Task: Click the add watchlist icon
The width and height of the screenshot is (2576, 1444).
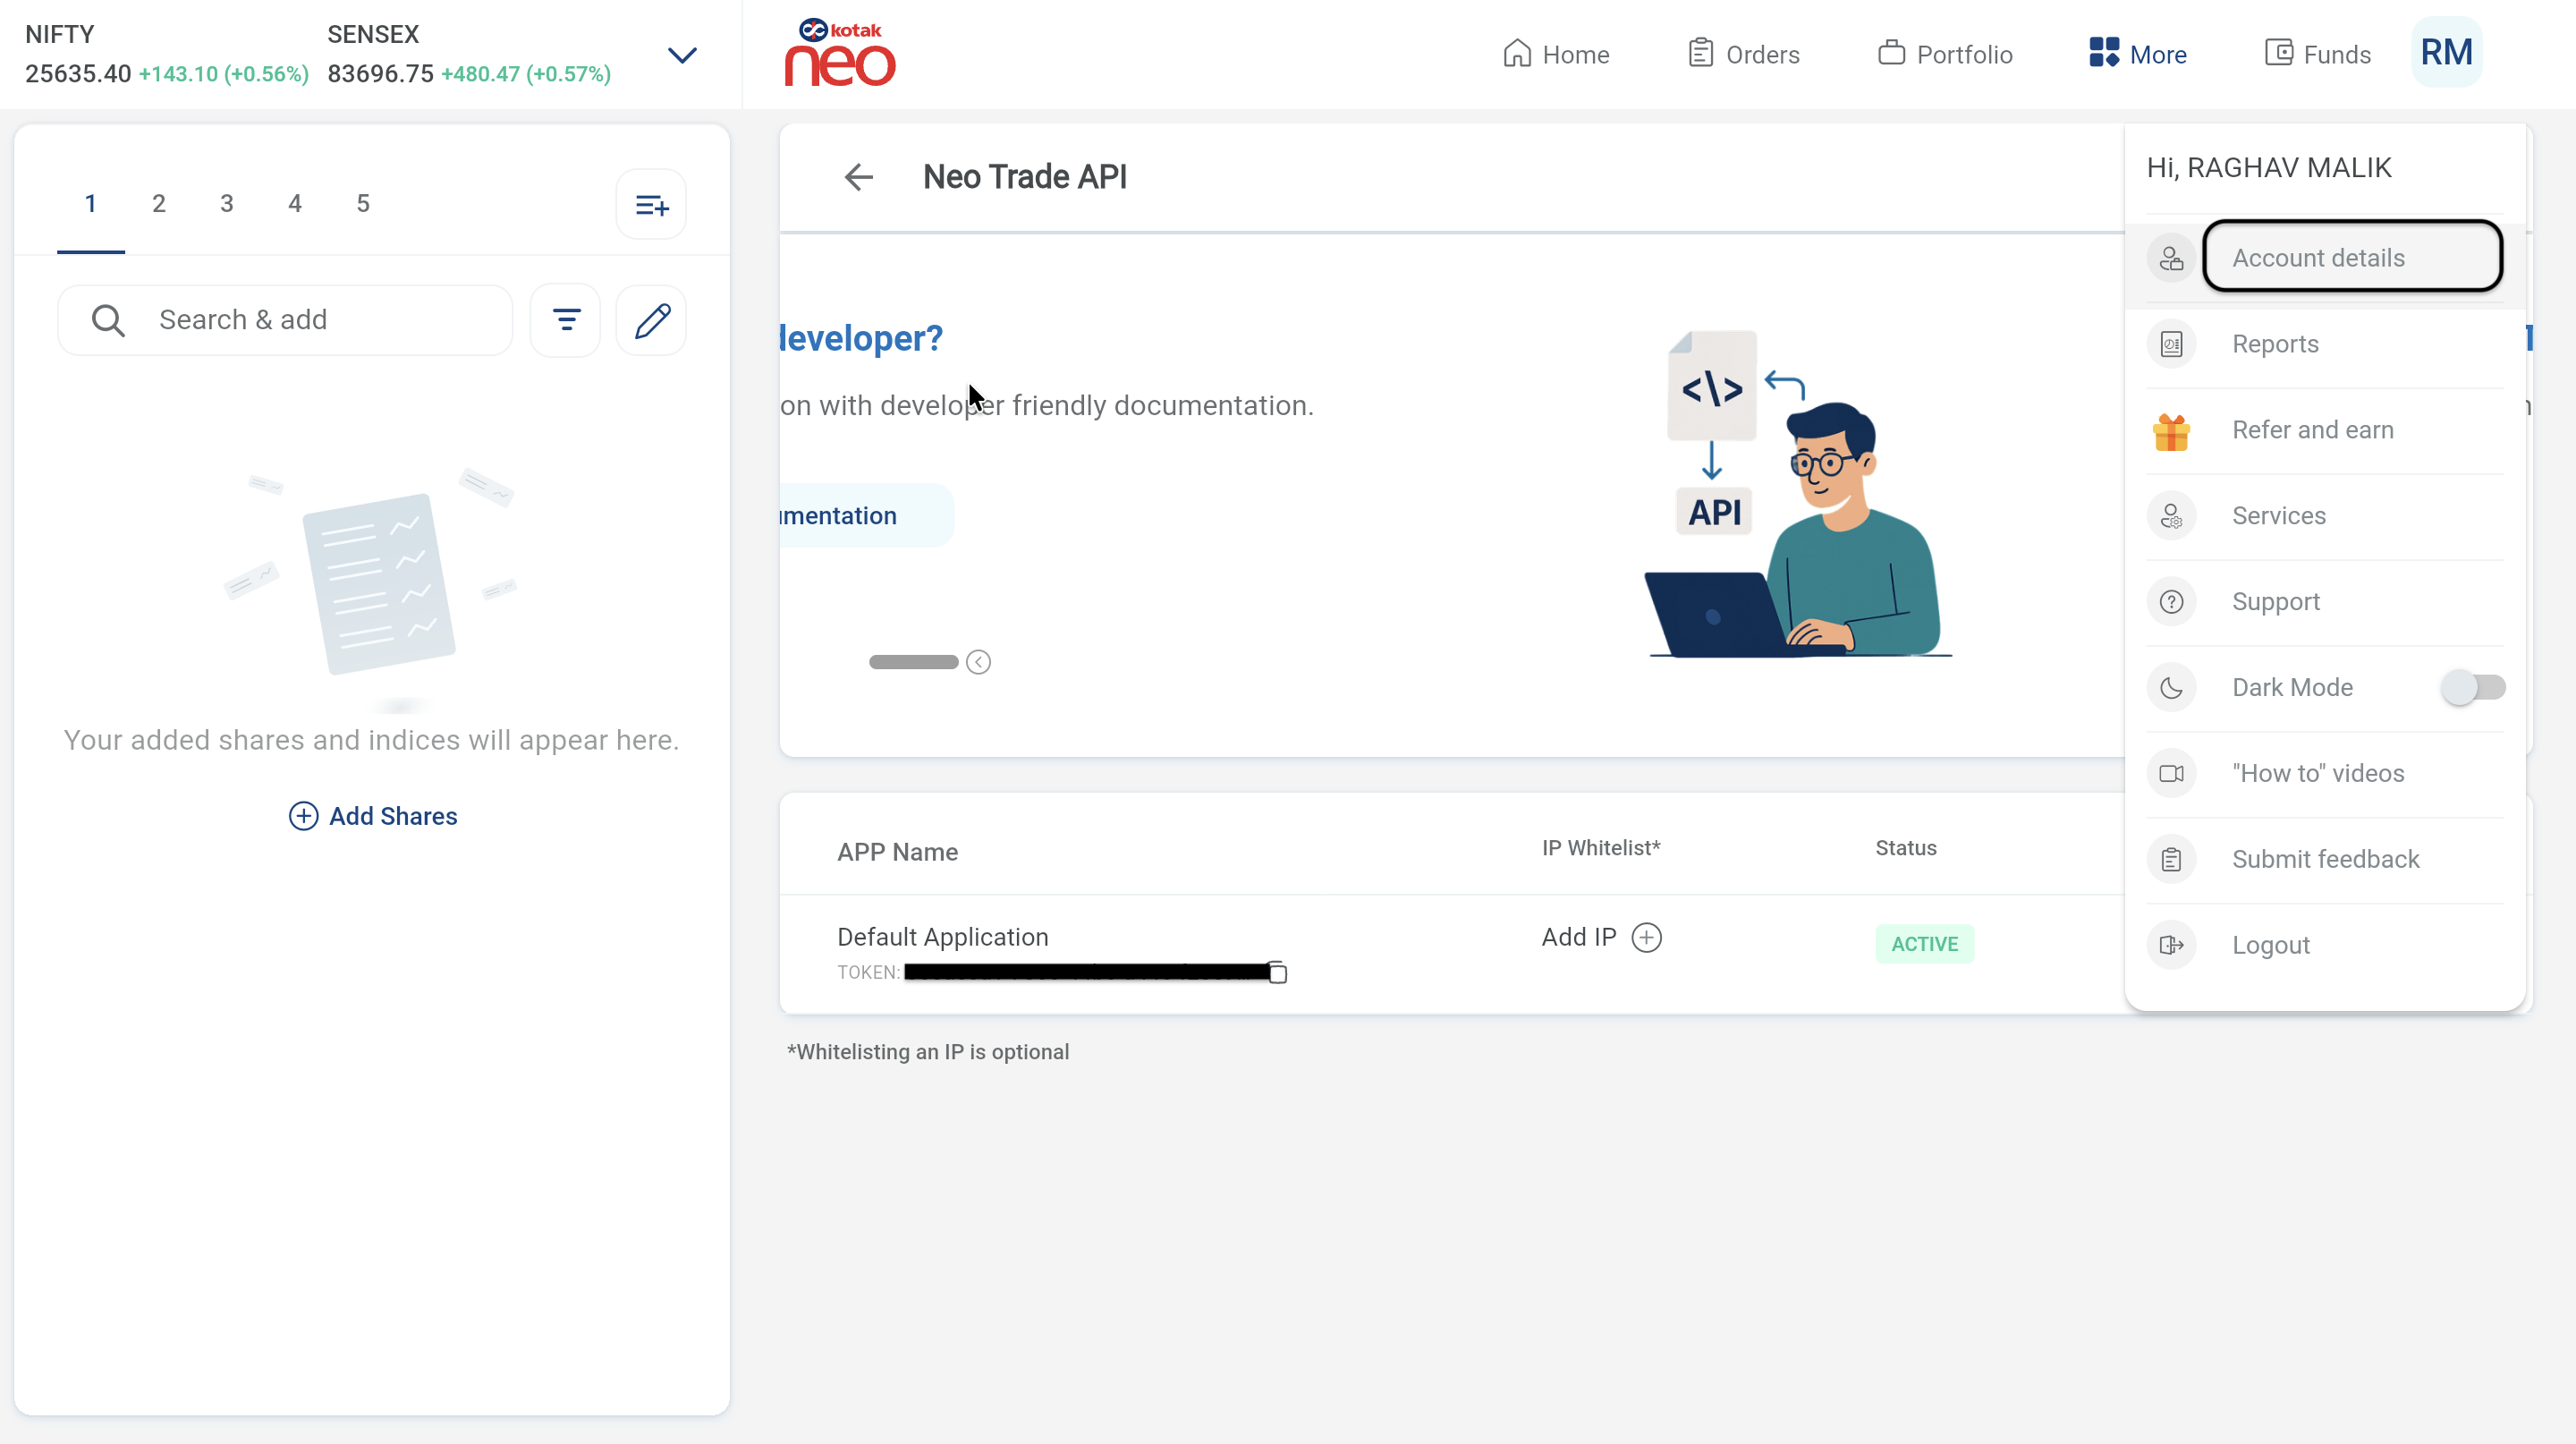Action: coord(651,205)
